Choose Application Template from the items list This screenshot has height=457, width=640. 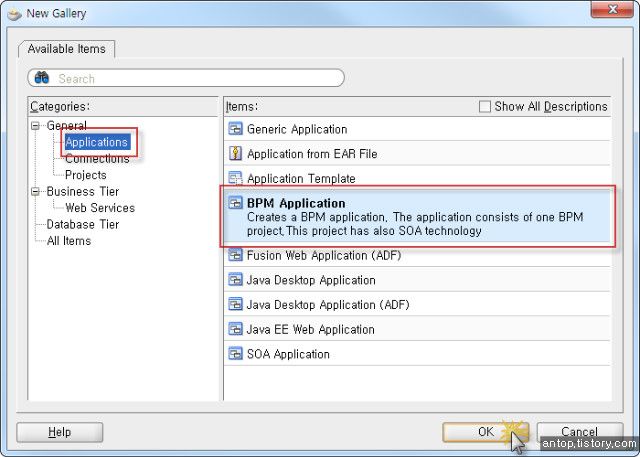pyautogui.click(x=418, y=178)
